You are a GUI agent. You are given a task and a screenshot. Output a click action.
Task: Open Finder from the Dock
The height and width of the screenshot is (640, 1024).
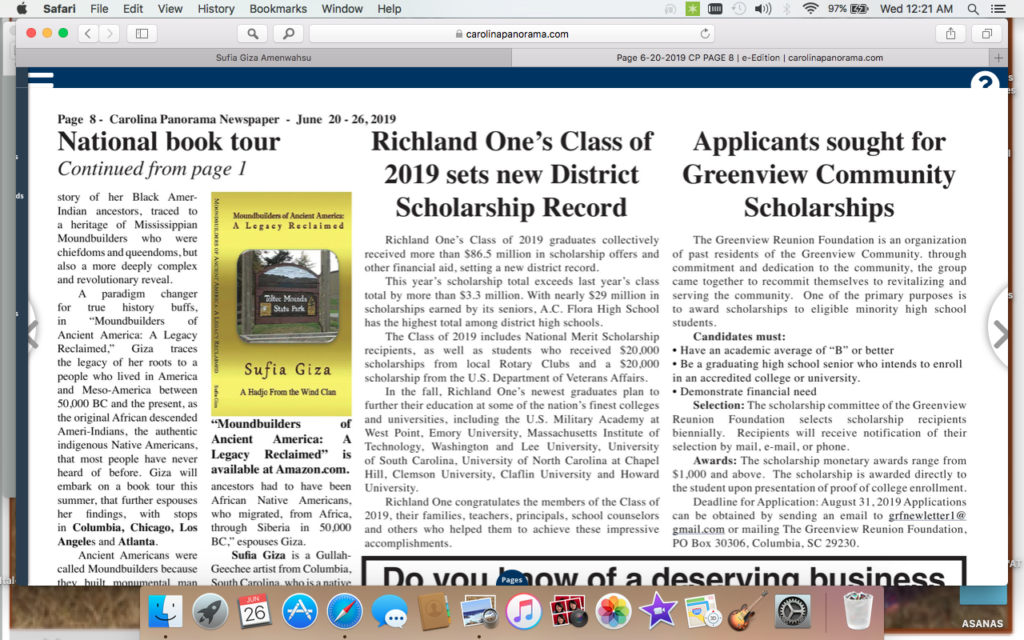(165, 612)
